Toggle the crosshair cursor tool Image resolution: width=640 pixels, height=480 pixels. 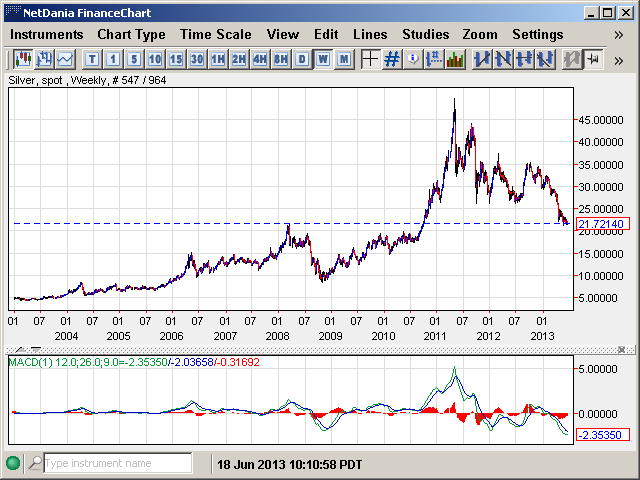[x=370, y=59]
